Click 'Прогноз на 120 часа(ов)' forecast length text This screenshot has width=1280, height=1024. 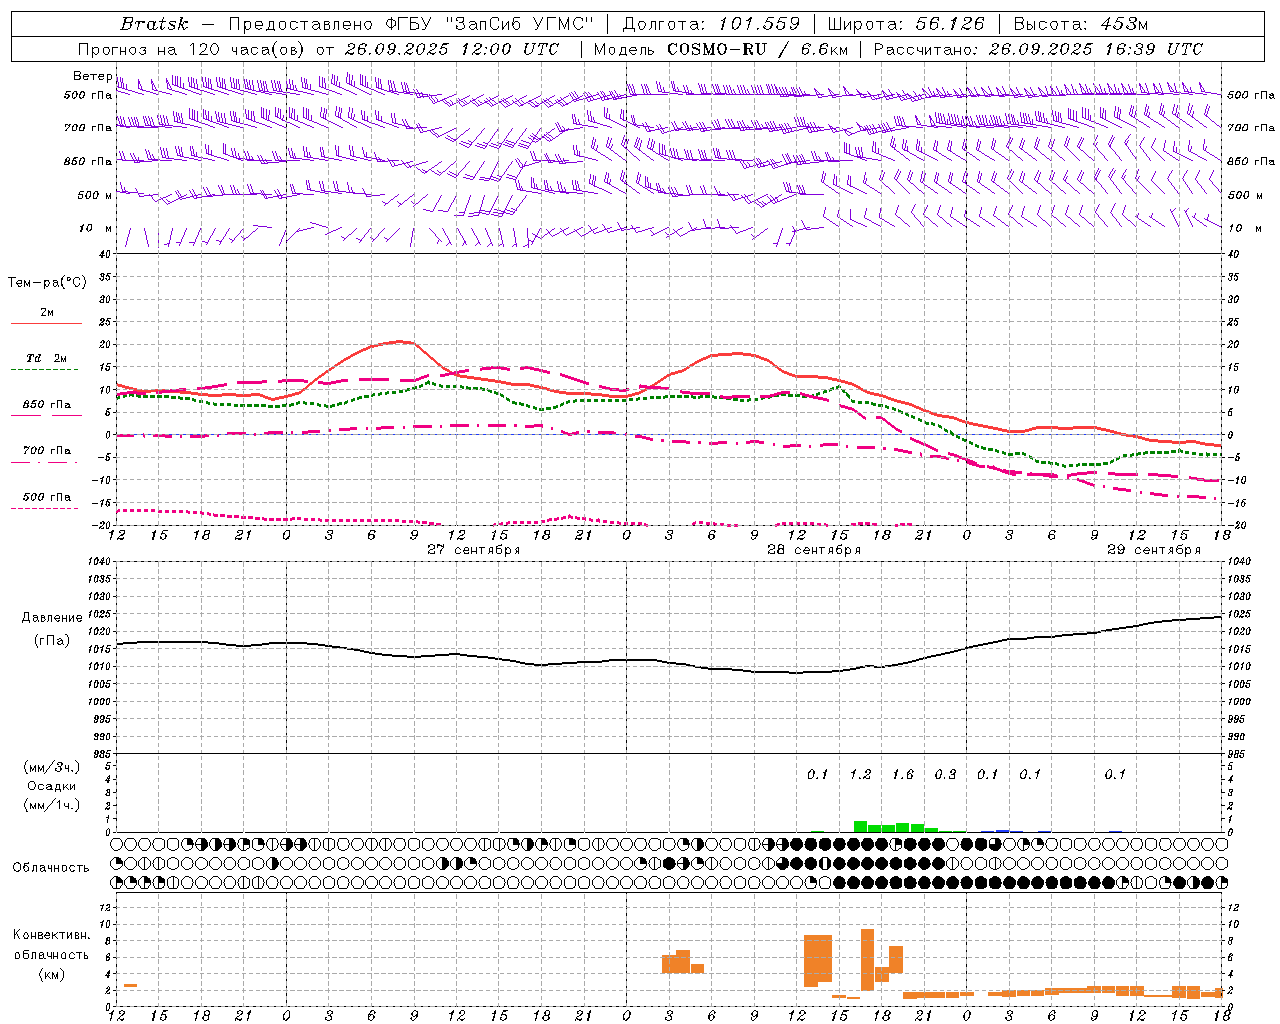coord(193,49)
